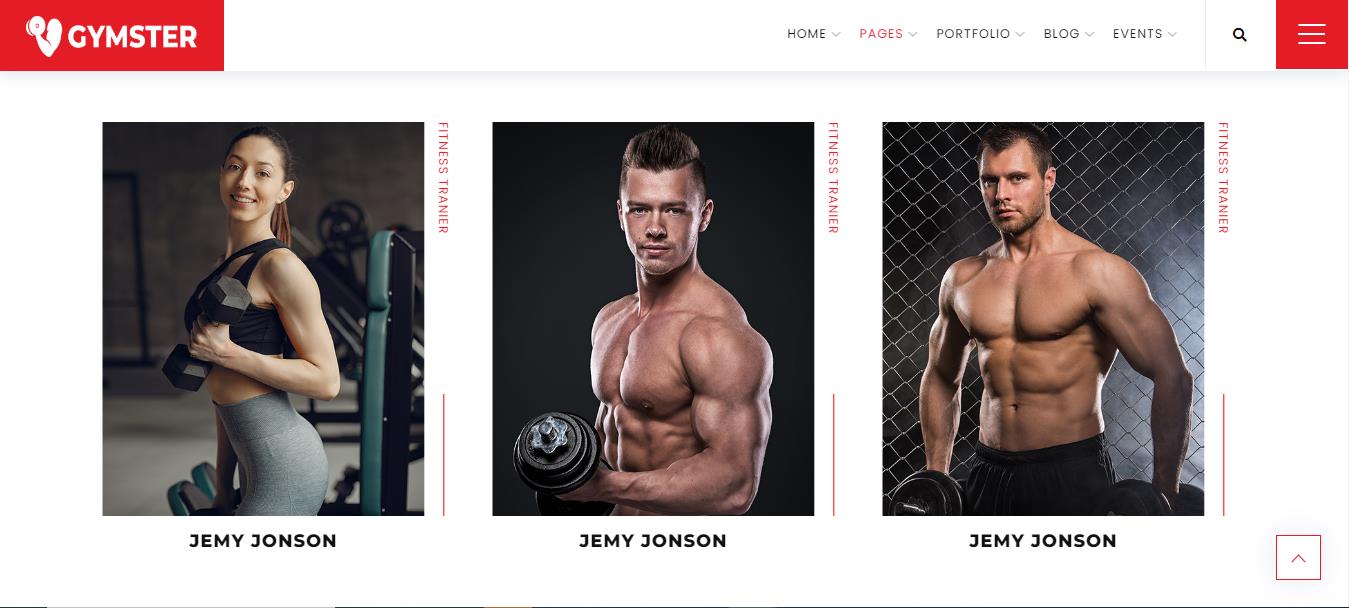Screen dimensions: 1349x608
Task: Click Jemy Jonson name under right trainer
Action: coord(1043,541)
